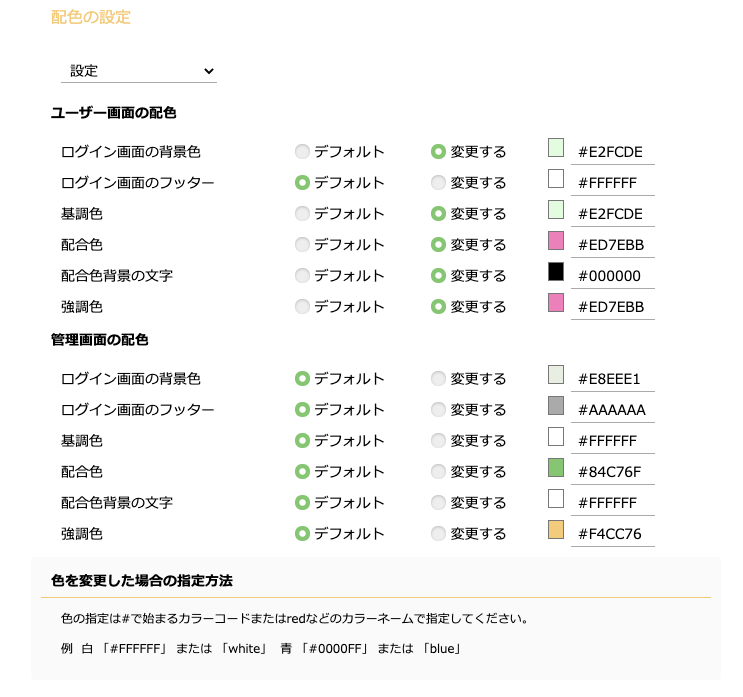
Task: Select 変更する for admin 配合色
Action: (438, 471)
